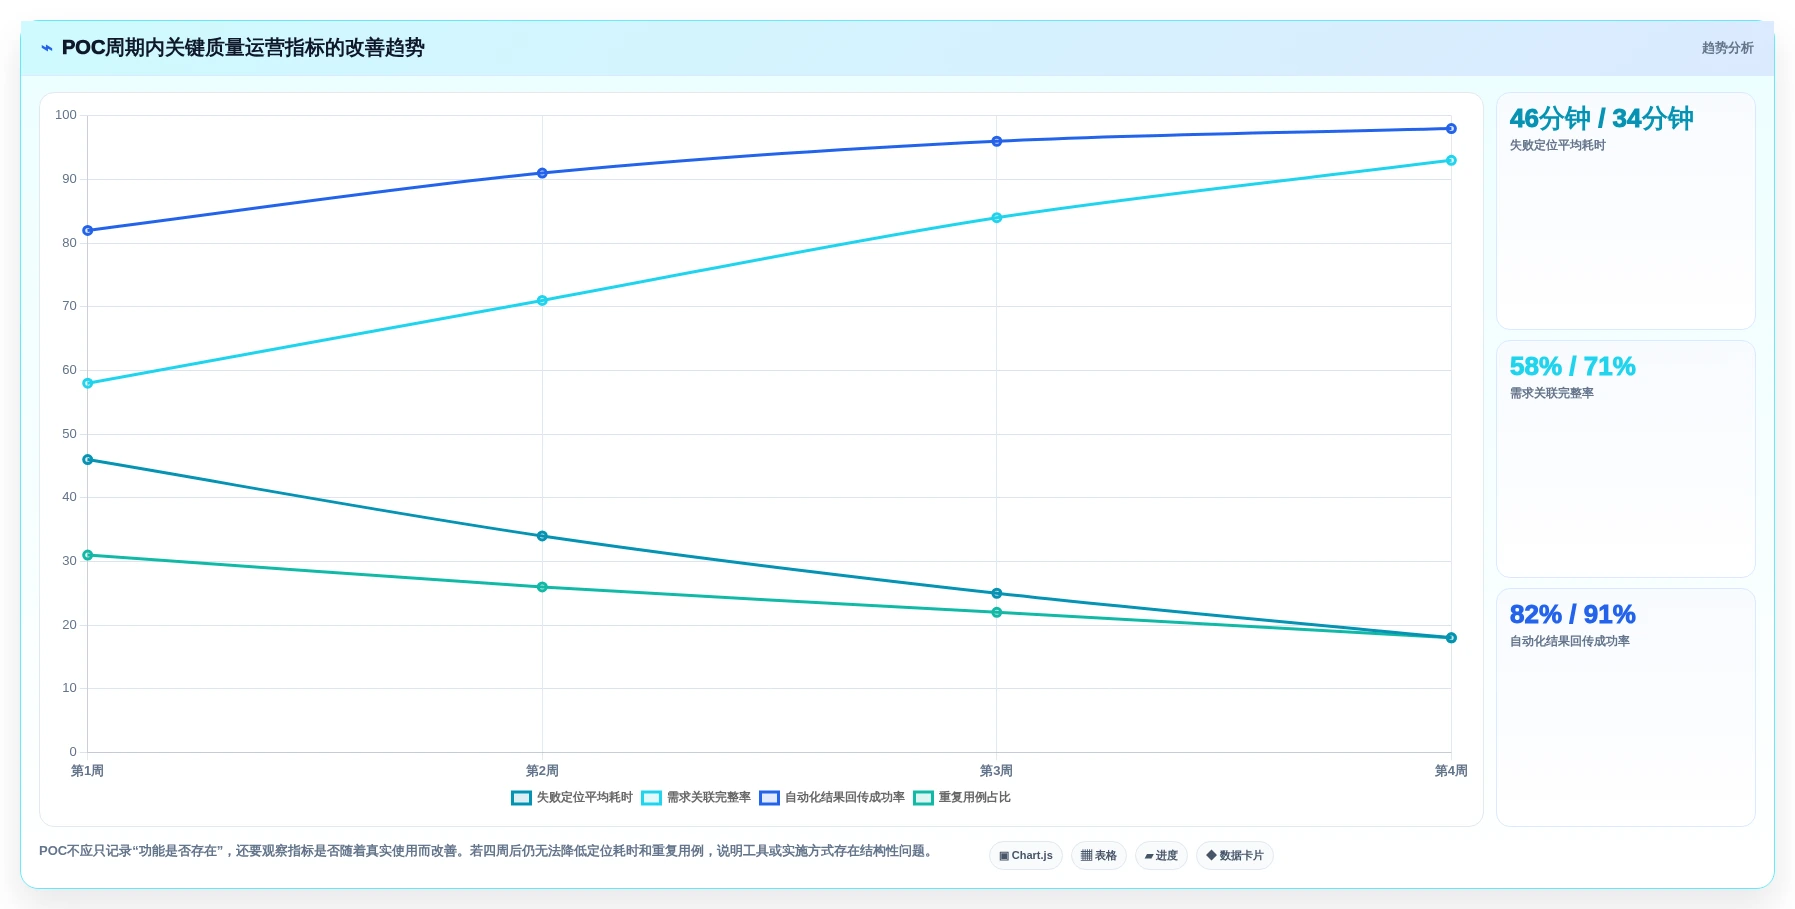Image resolution: width=1795 pixels, height=909 pixels.
Task: Click 失败定位平均耗时 card caption
Action: pos(1557,146)
